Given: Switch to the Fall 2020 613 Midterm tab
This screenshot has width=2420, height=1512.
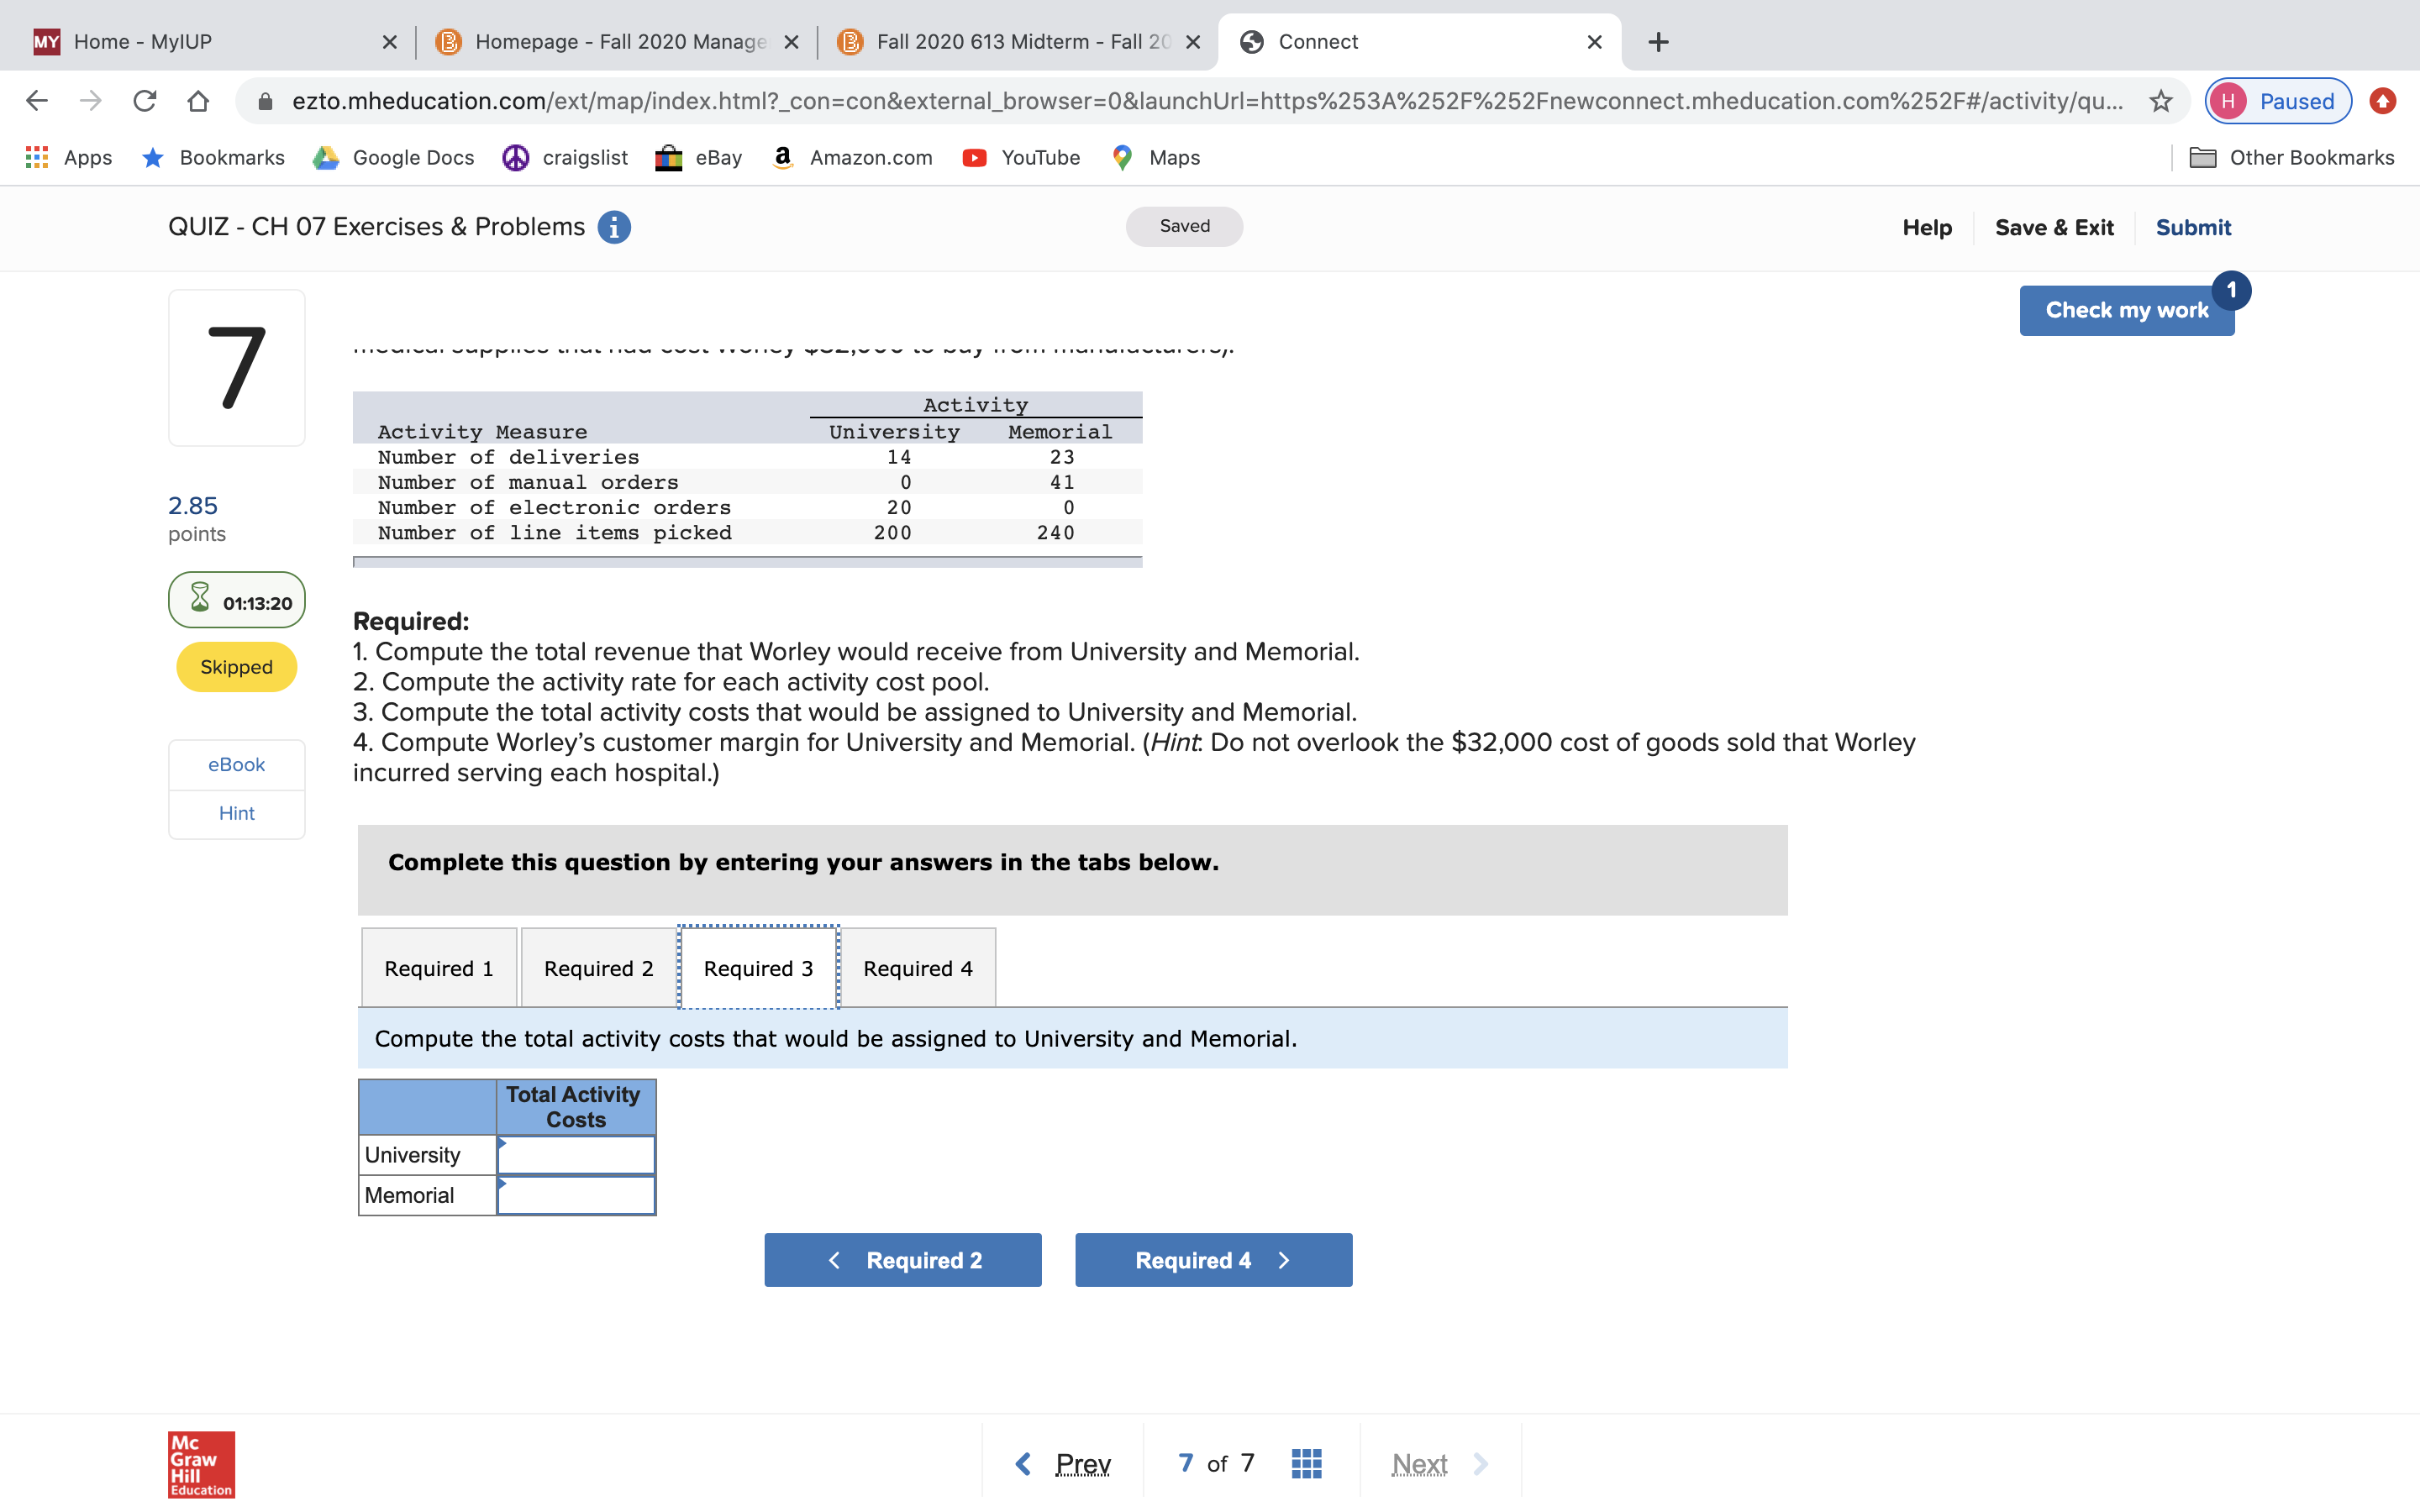Looking at the screenshot, I should (1010, 41).
